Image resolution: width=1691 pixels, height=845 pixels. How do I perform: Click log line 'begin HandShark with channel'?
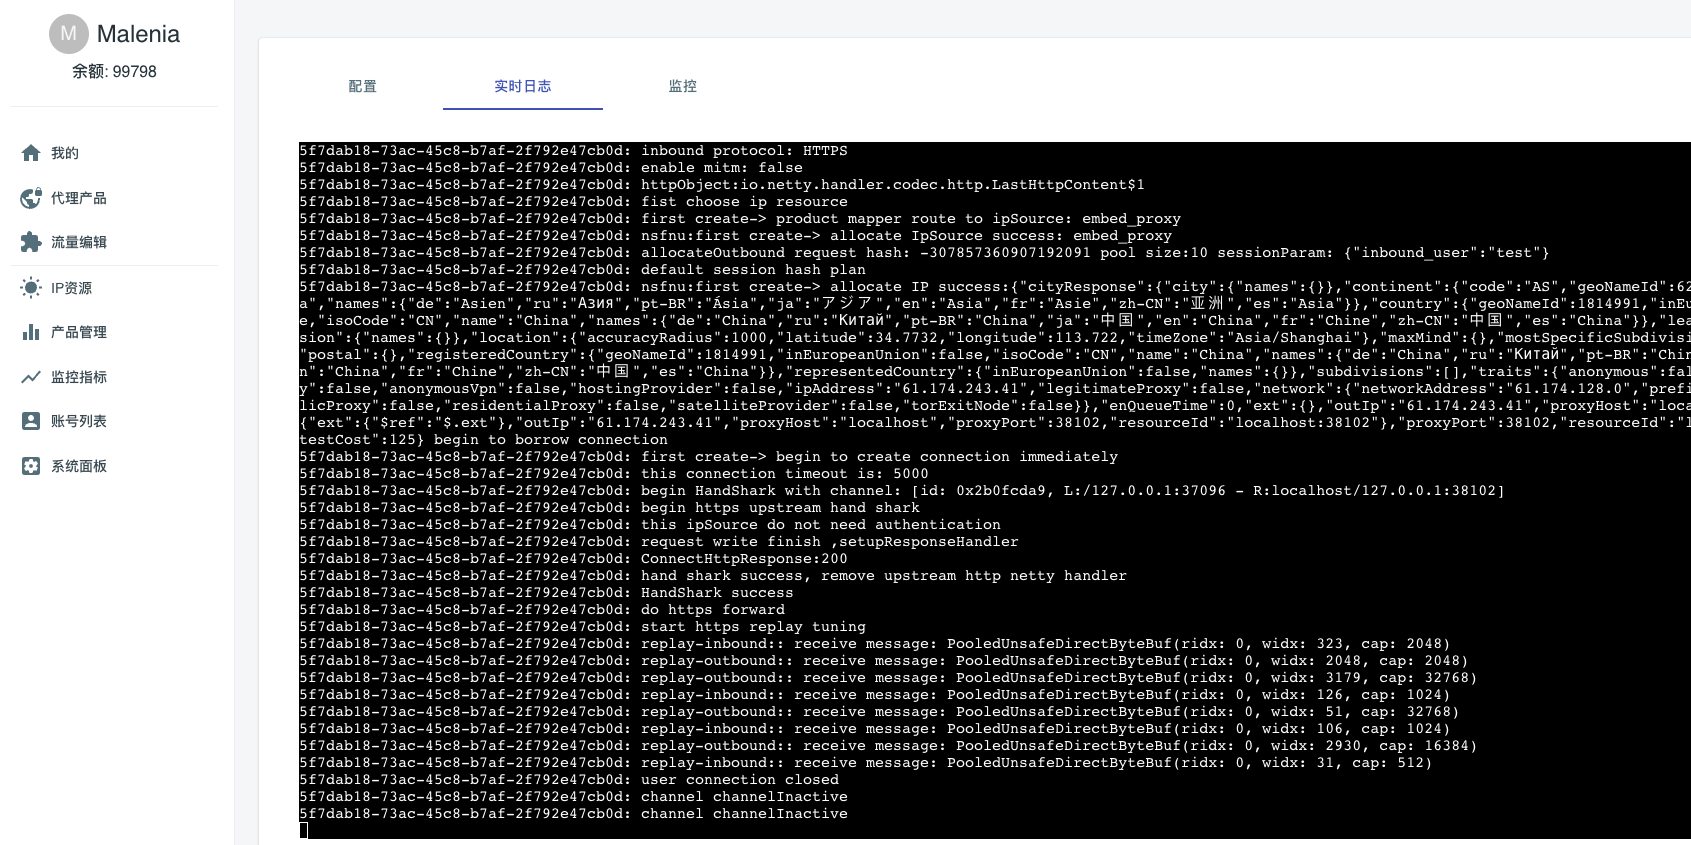(902, 491)
